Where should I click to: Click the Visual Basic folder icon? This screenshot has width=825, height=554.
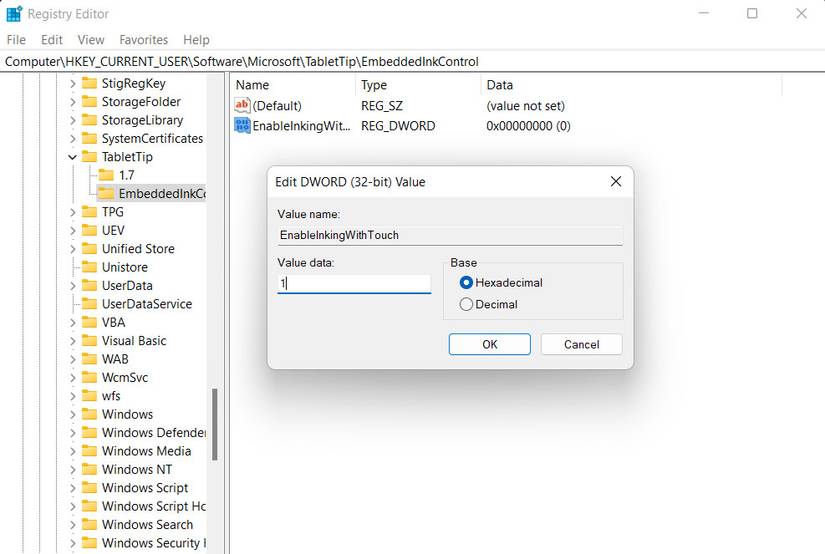[90, 341]
